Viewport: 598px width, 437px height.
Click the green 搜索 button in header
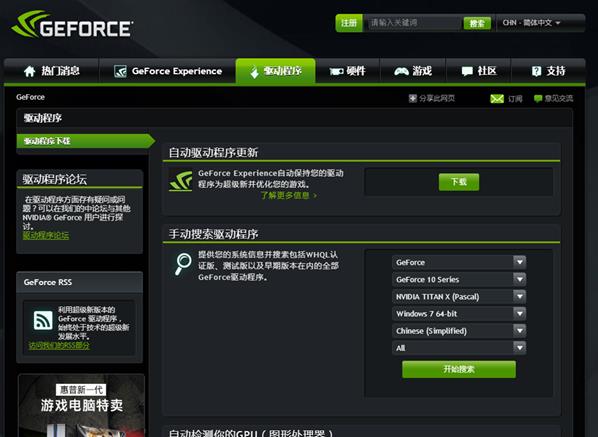click(x=477, y=23)
